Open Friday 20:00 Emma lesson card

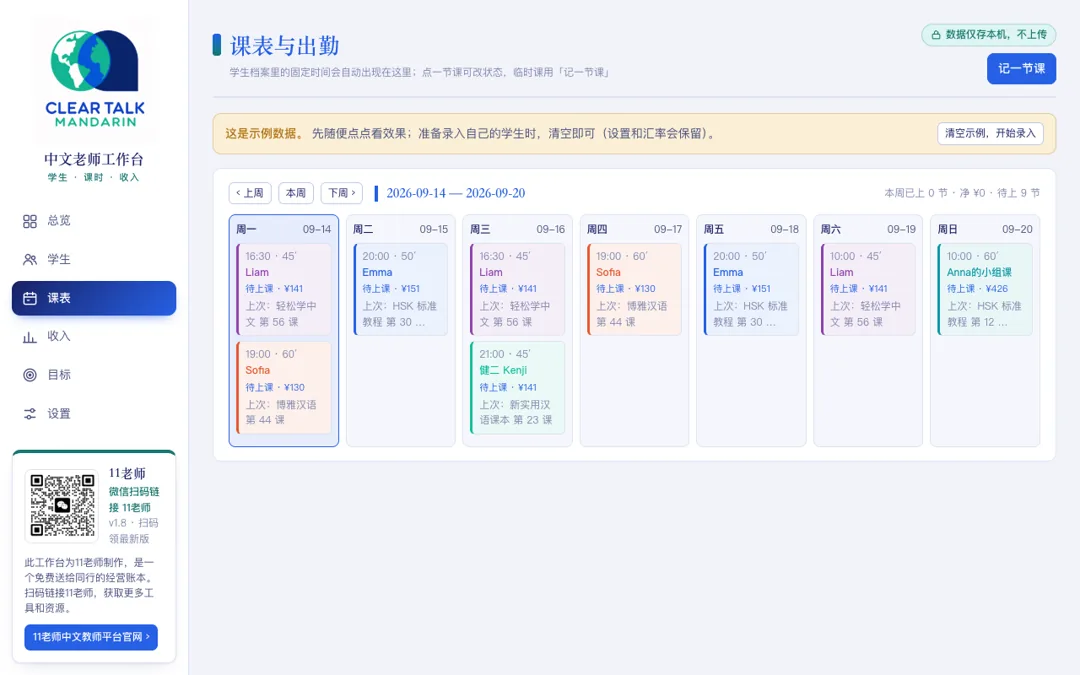click(751, 289)
